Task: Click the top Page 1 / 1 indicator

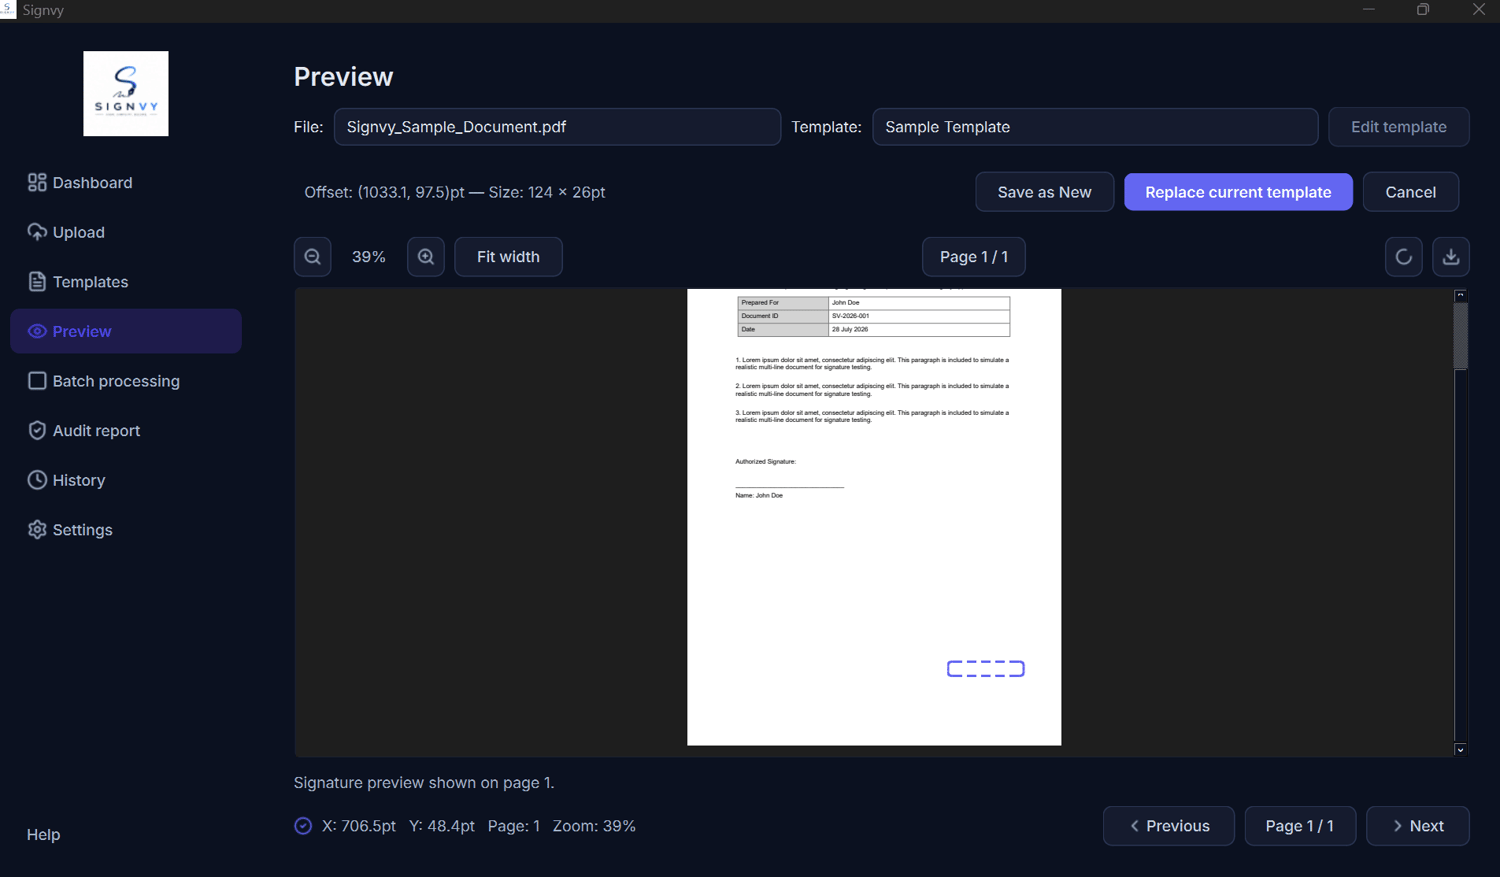Action: pyautogui.click(x=974, y=257)
